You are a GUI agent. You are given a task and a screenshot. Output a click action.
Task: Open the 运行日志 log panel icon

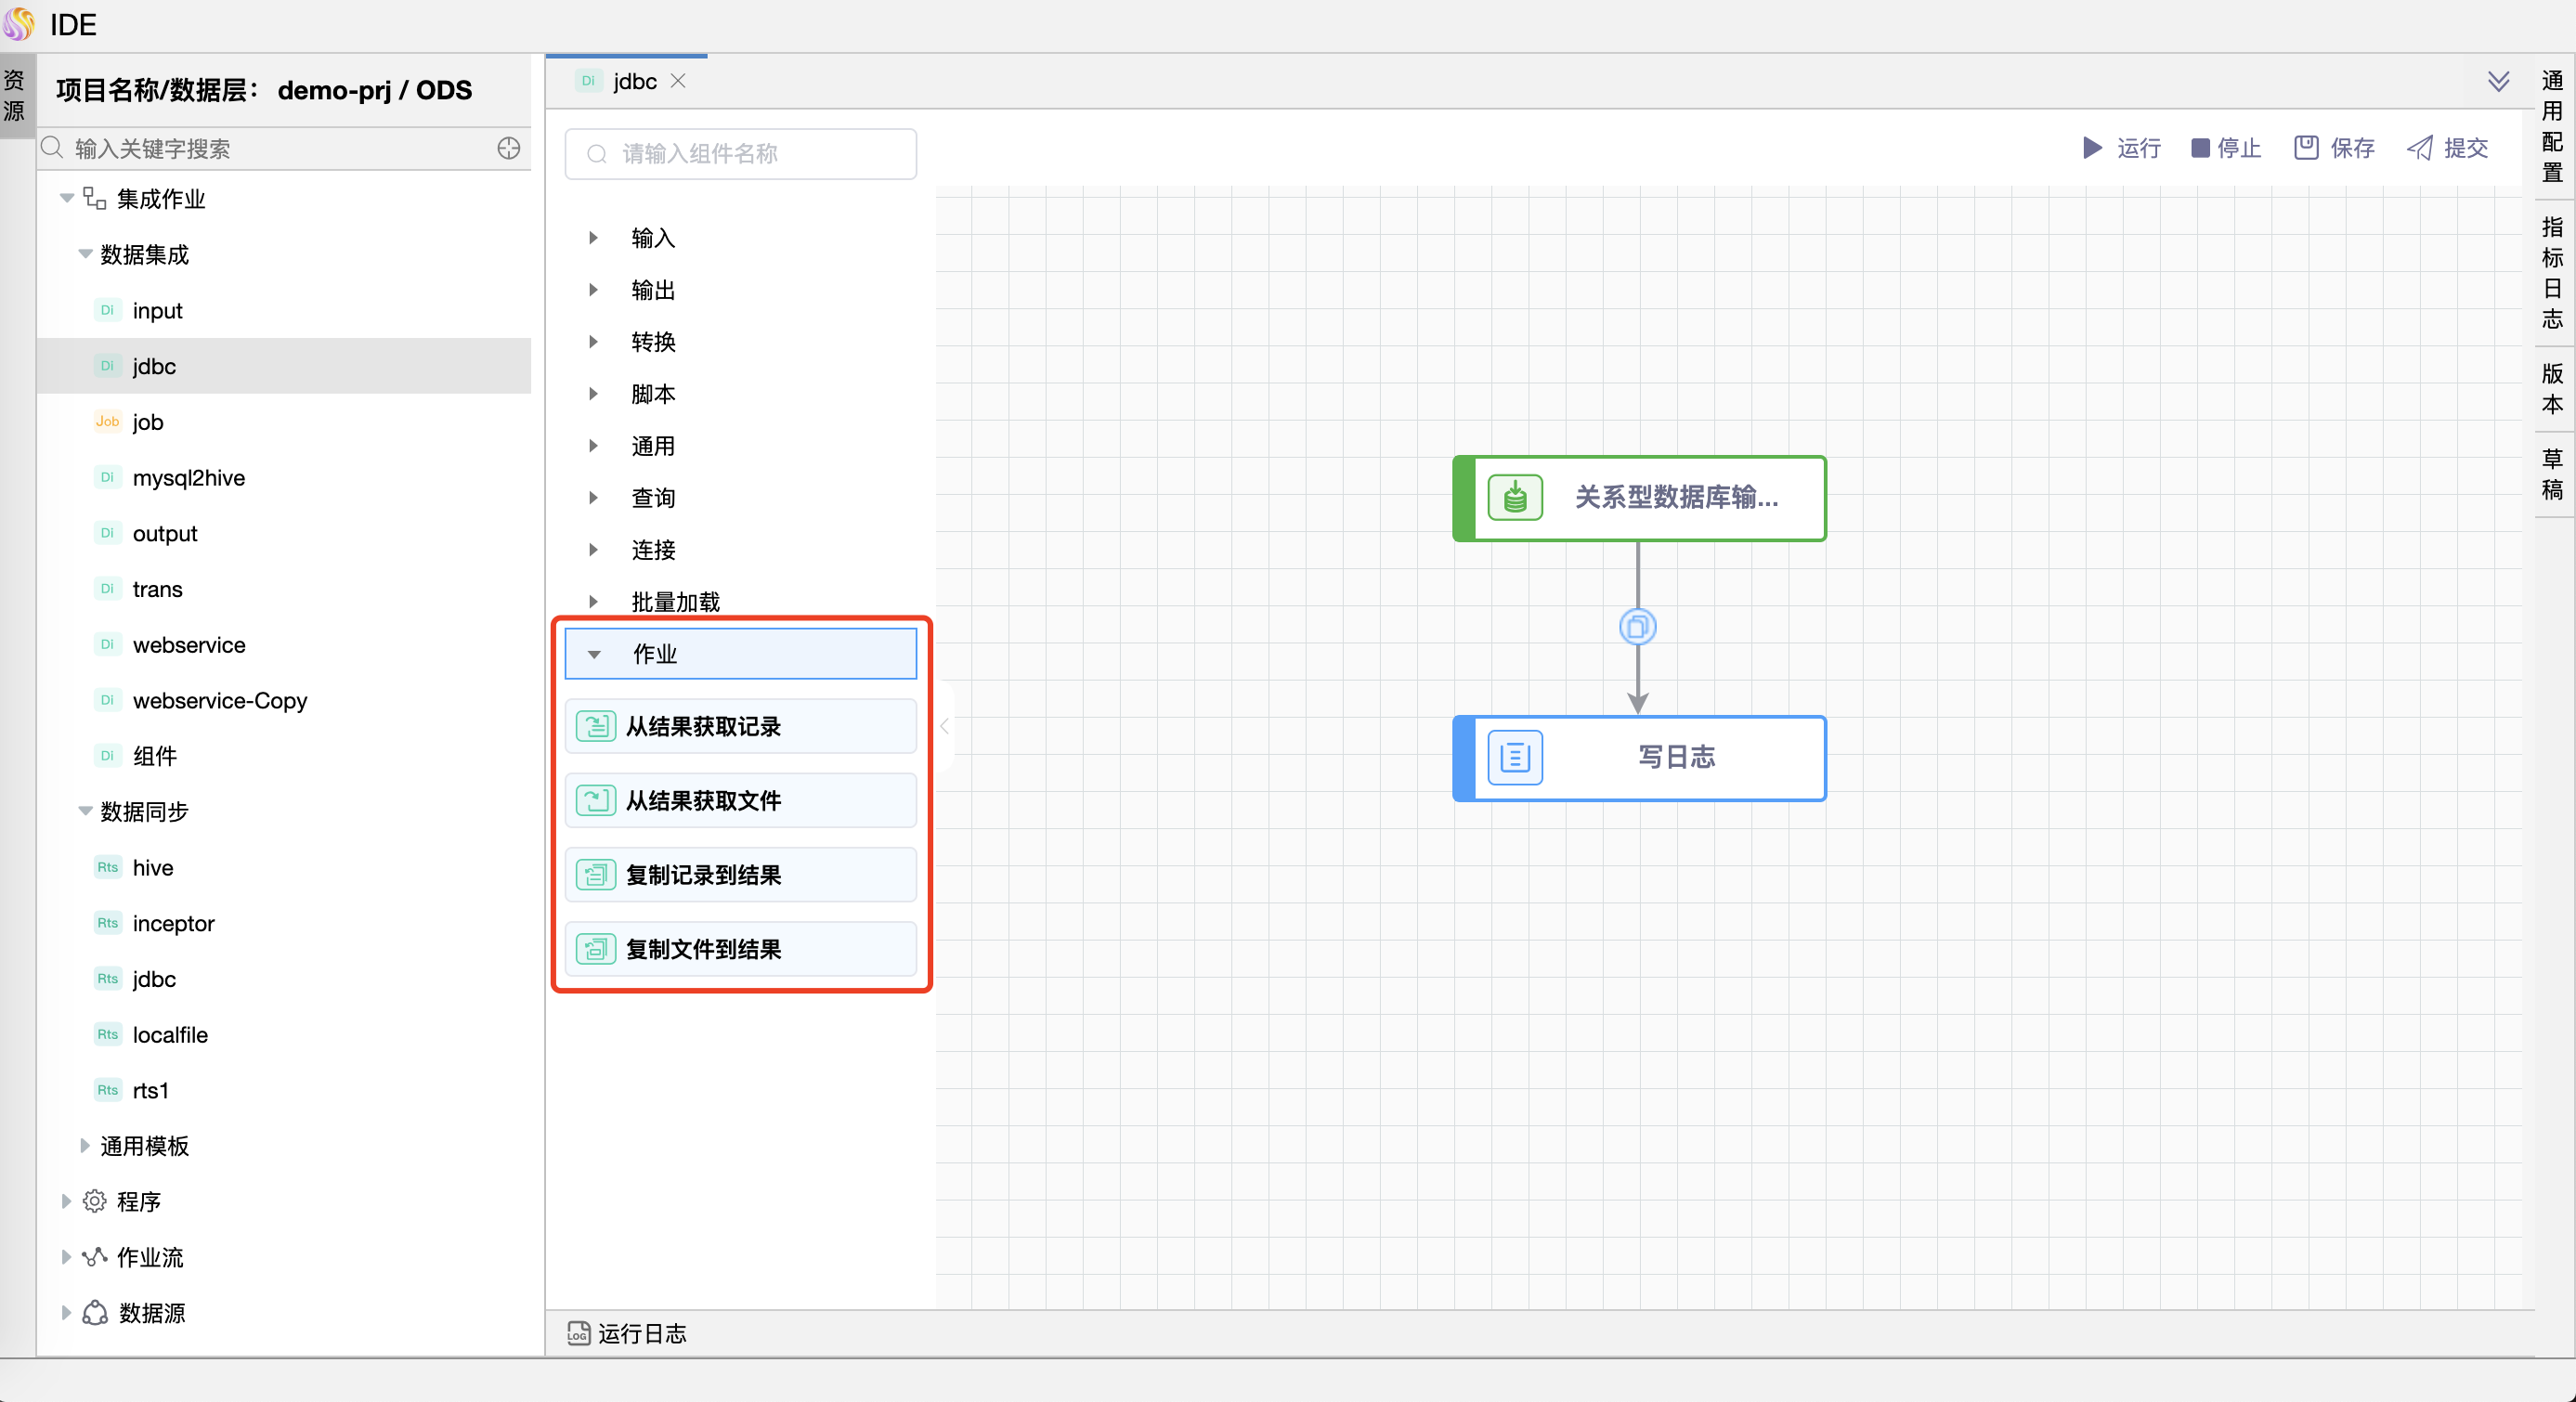click(x=578, y=1333)
